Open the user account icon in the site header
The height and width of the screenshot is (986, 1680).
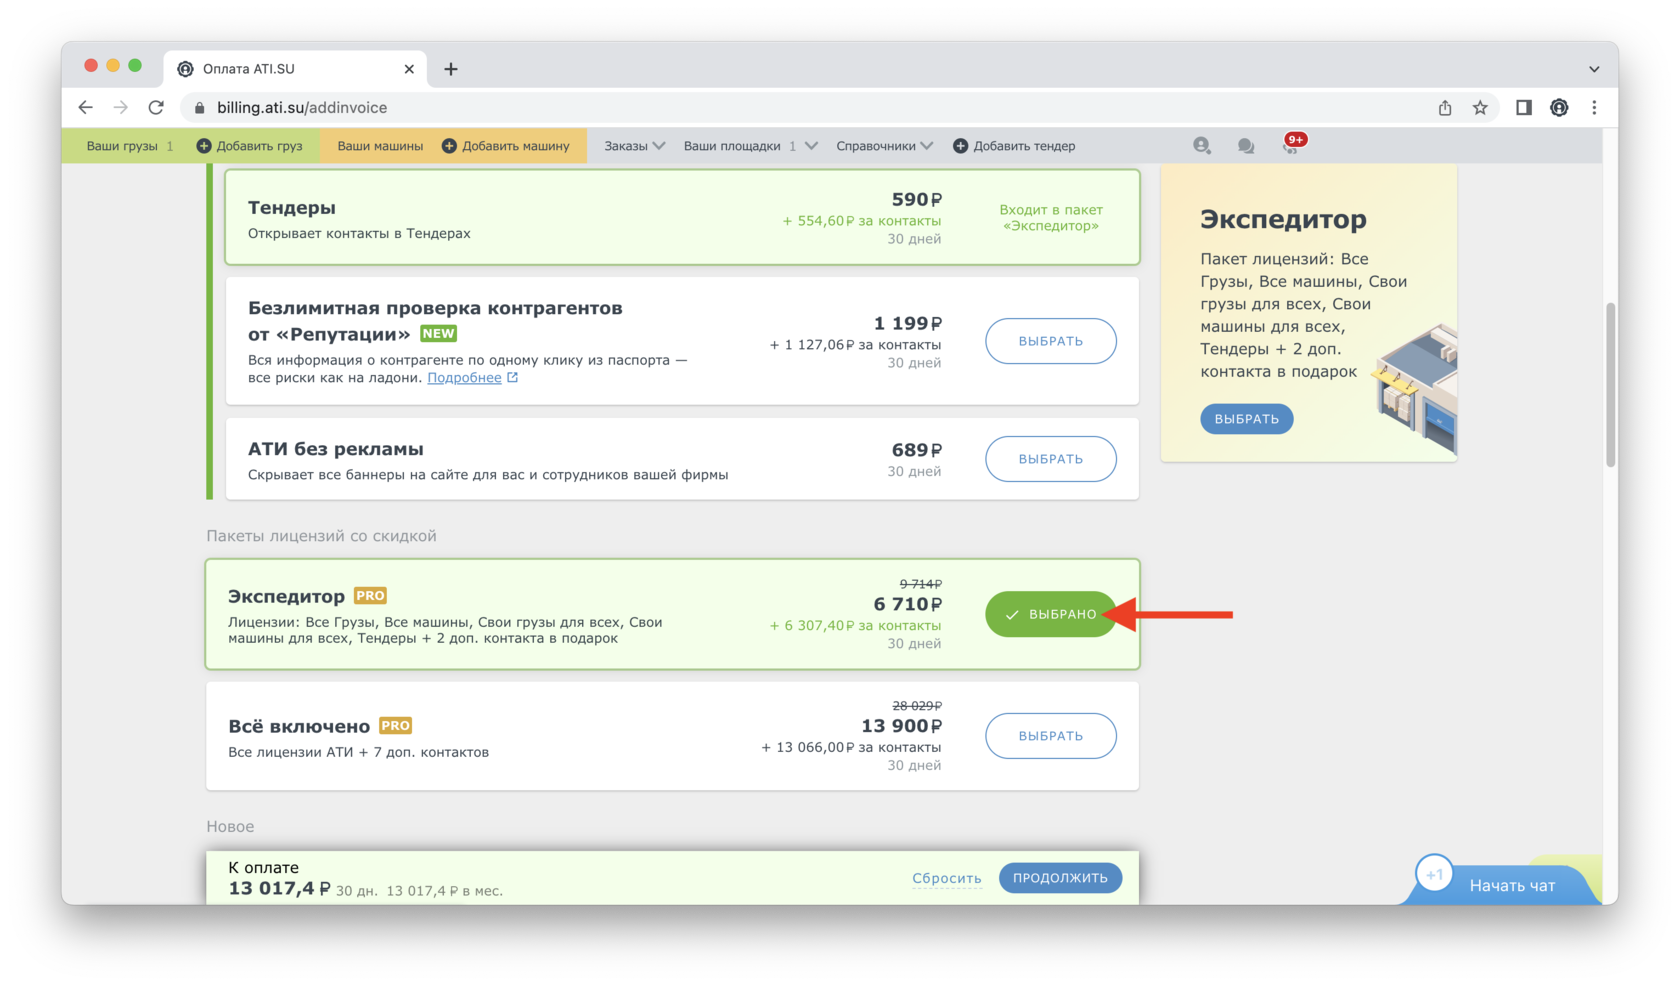1202,146
